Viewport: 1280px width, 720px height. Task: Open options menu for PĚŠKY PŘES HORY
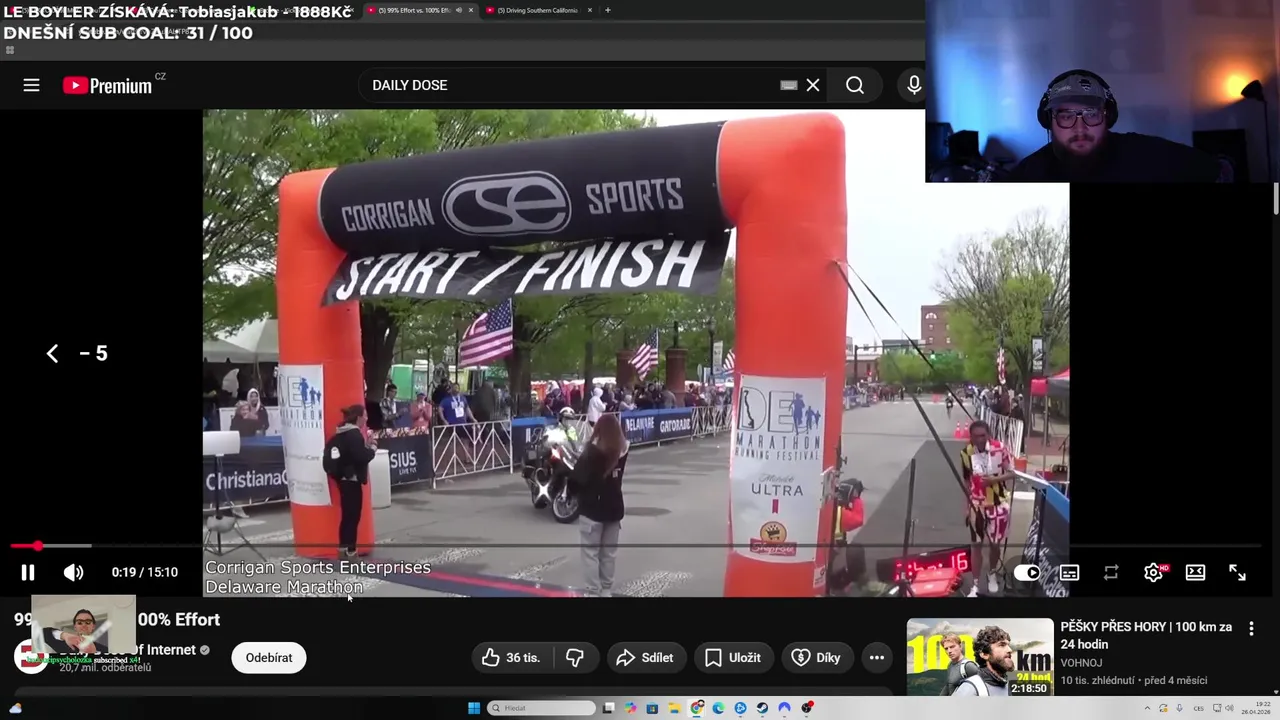[x=1251, y=629]
